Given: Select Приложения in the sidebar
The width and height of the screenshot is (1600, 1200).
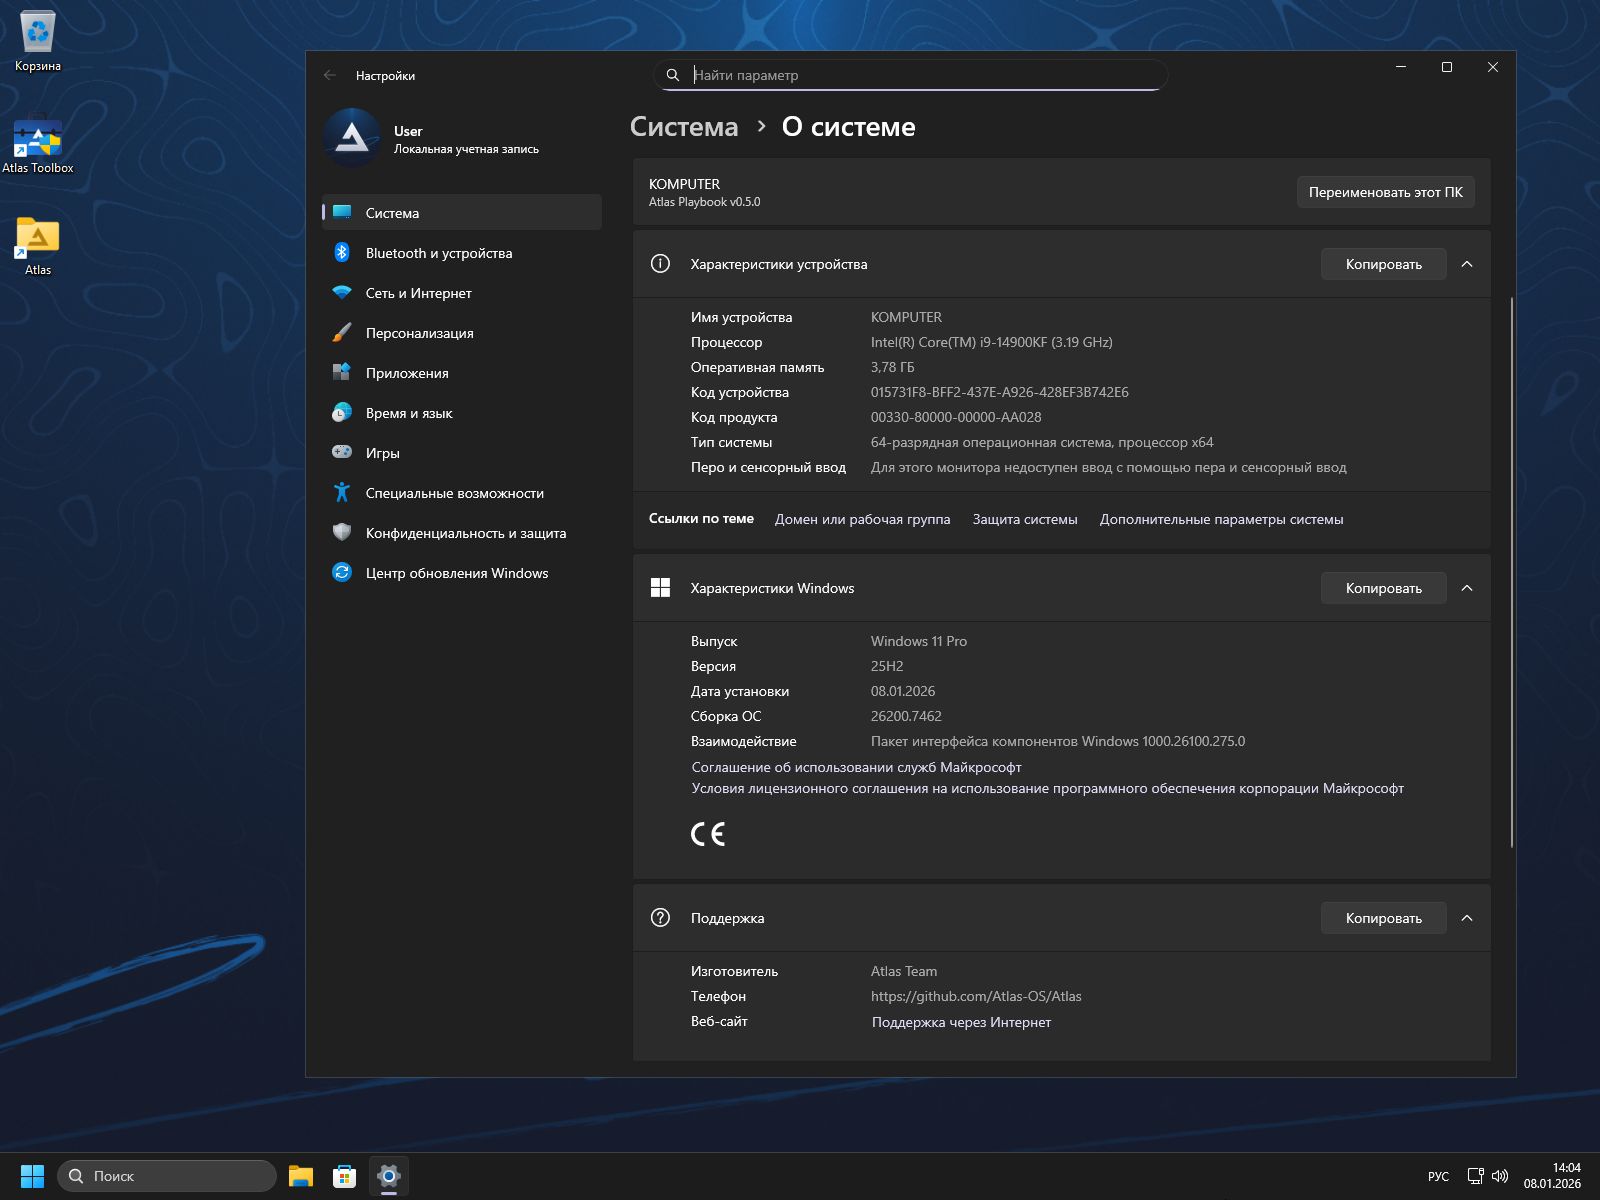Looking at the screenshot, I should (x=407, y=373).
